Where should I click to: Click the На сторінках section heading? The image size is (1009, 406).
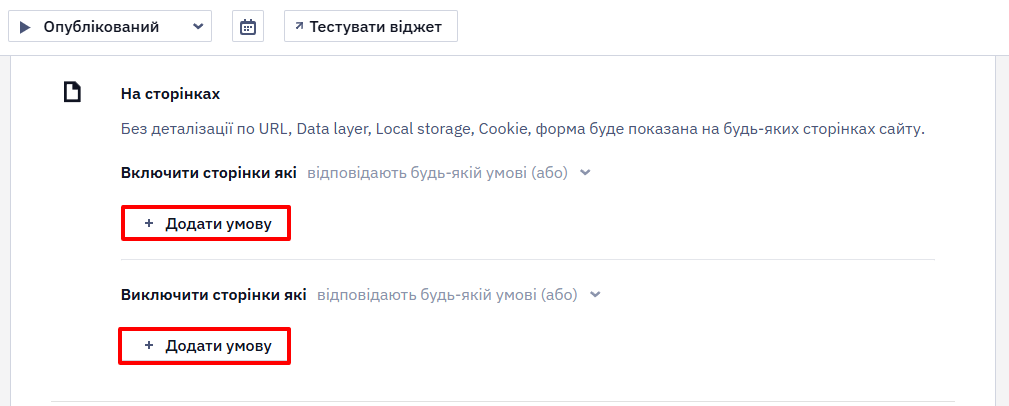pos(171,94)
